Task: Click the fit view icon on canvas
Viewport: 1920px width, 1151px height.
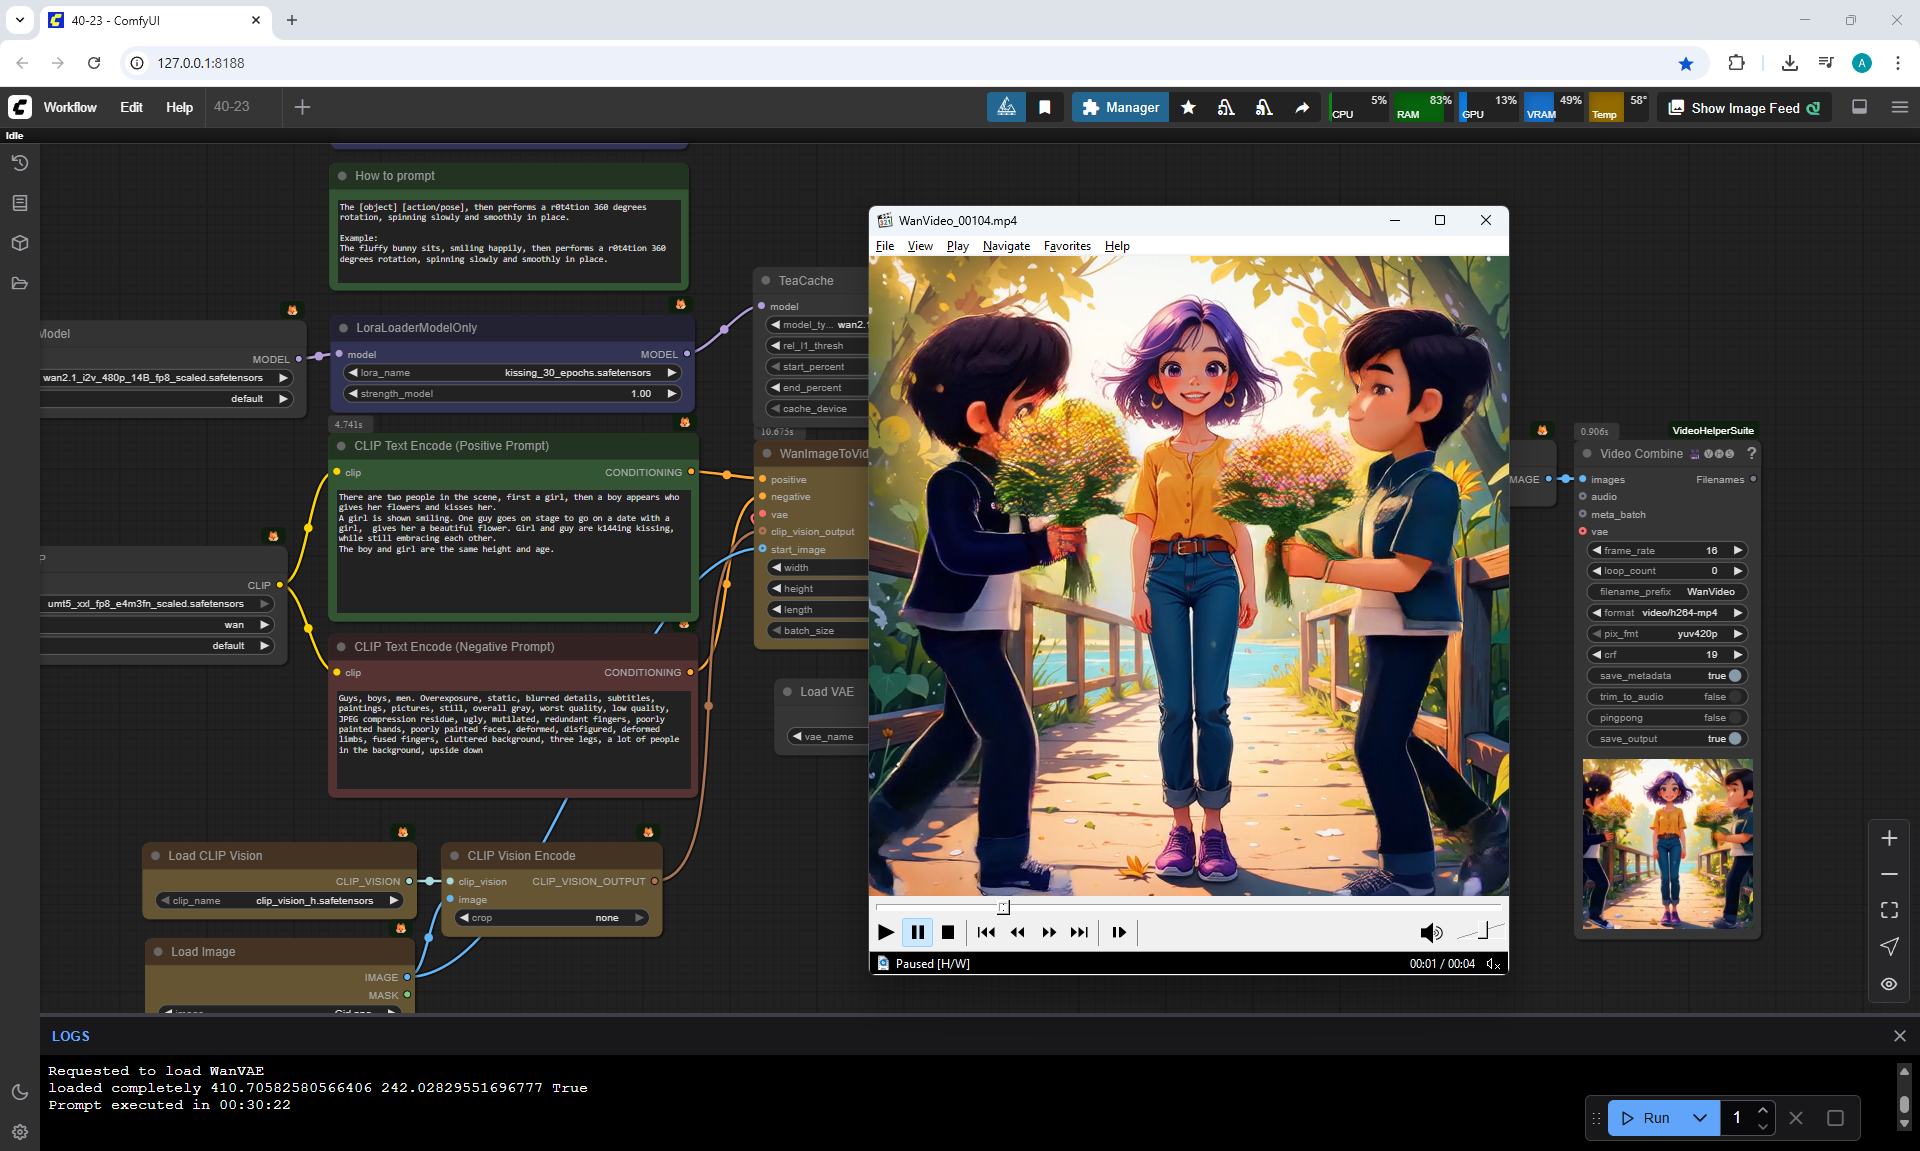Action: click(x=1889, y=910)
